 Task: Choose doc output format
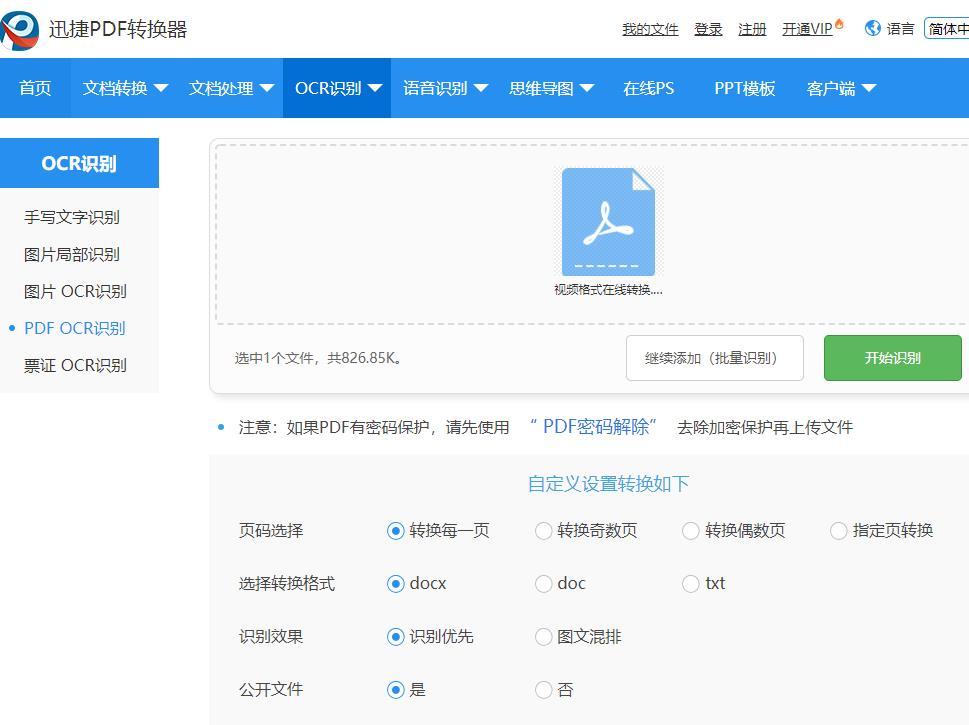[x=543, y=583]
